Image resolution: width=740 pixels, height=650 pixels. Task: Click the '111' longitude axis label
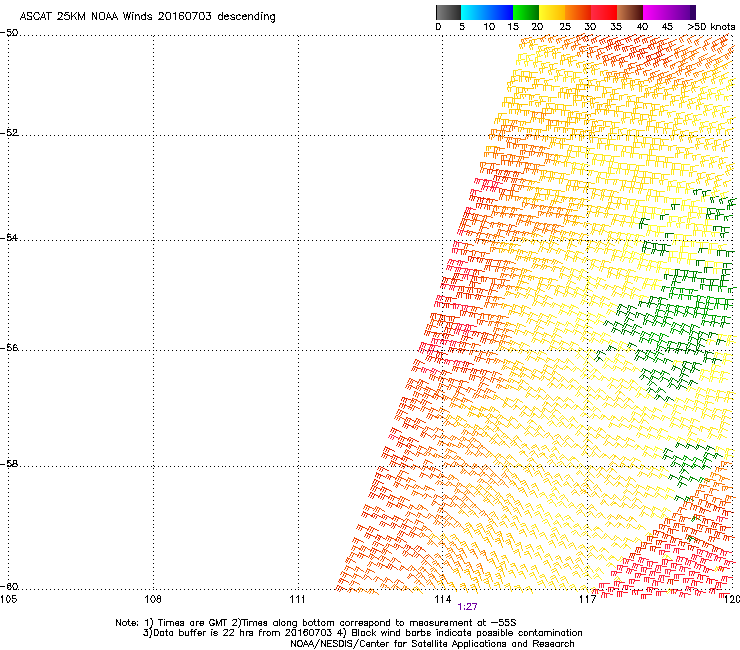coord(298,599)
